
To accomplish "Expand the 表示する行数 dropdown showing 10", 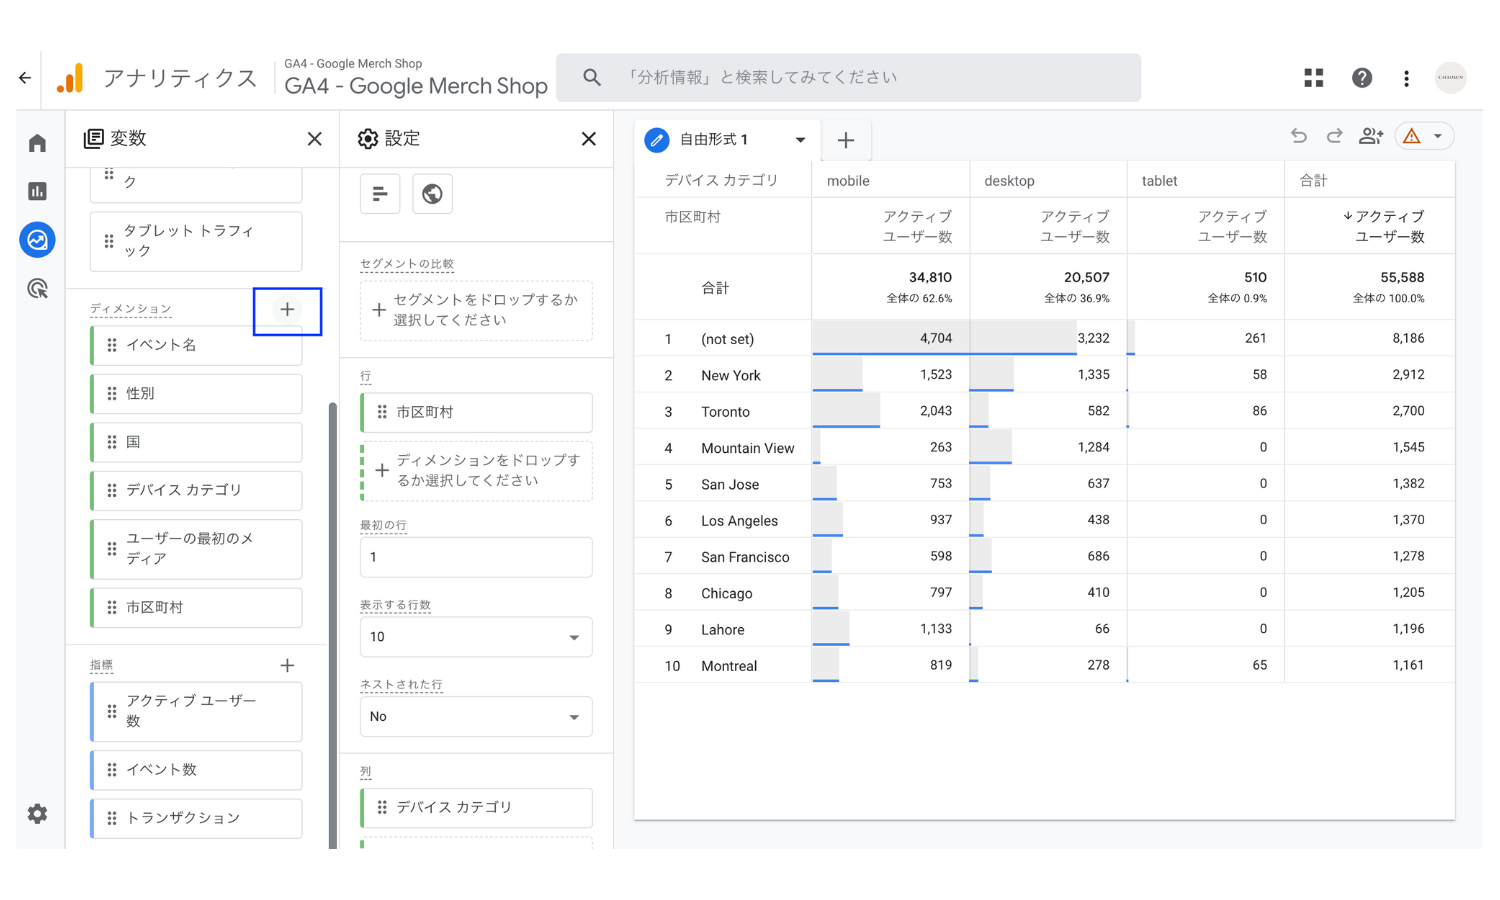I will pyautogui.click(x=476, y=637).
